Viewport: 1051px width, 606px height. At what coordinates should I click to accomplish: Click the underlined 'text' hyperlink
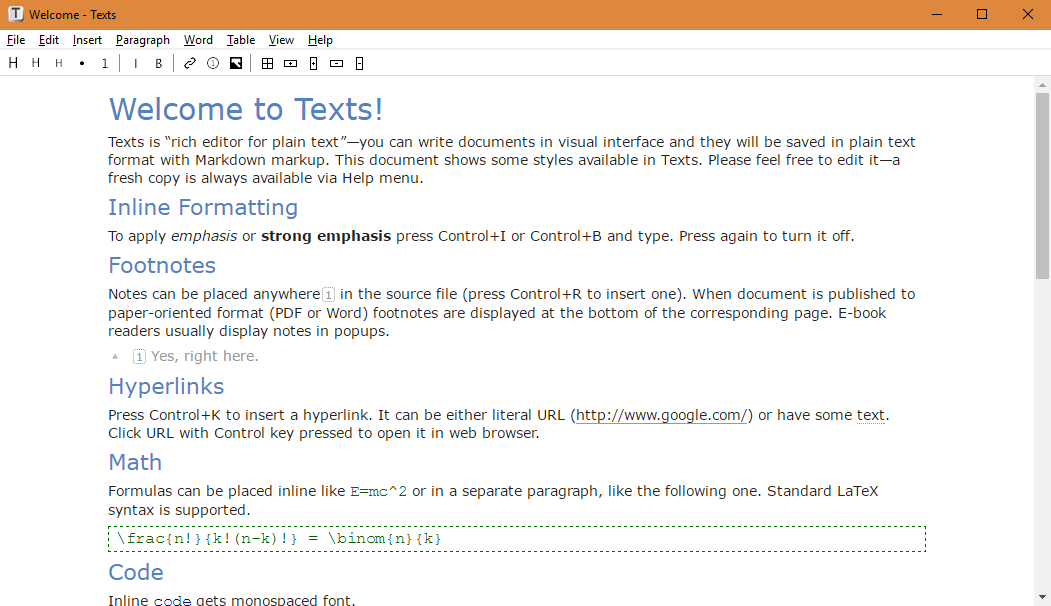870,415
